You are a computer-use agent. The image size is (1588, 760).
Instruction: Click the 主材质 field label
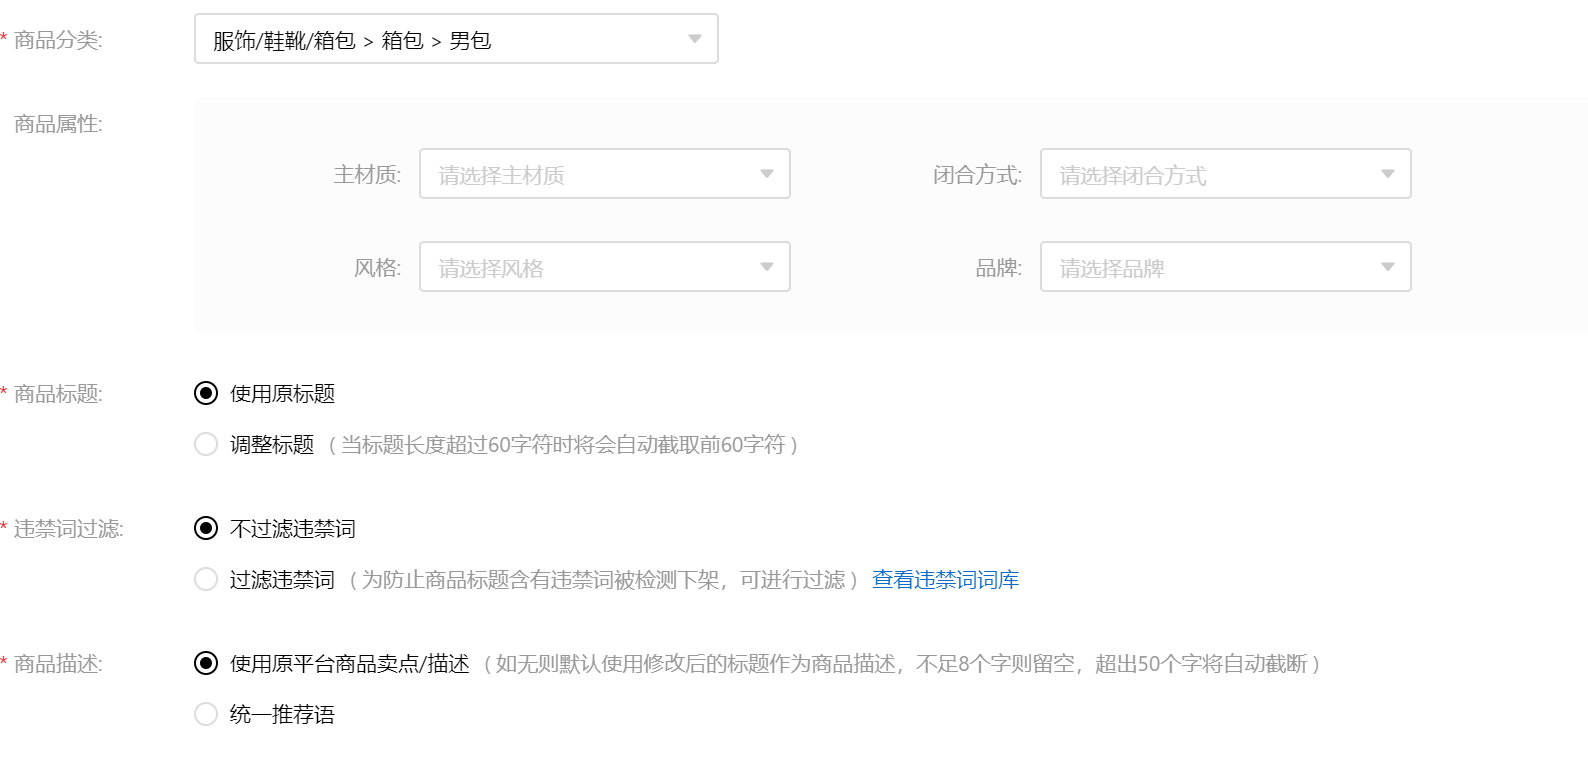click(x=367, y=175)
